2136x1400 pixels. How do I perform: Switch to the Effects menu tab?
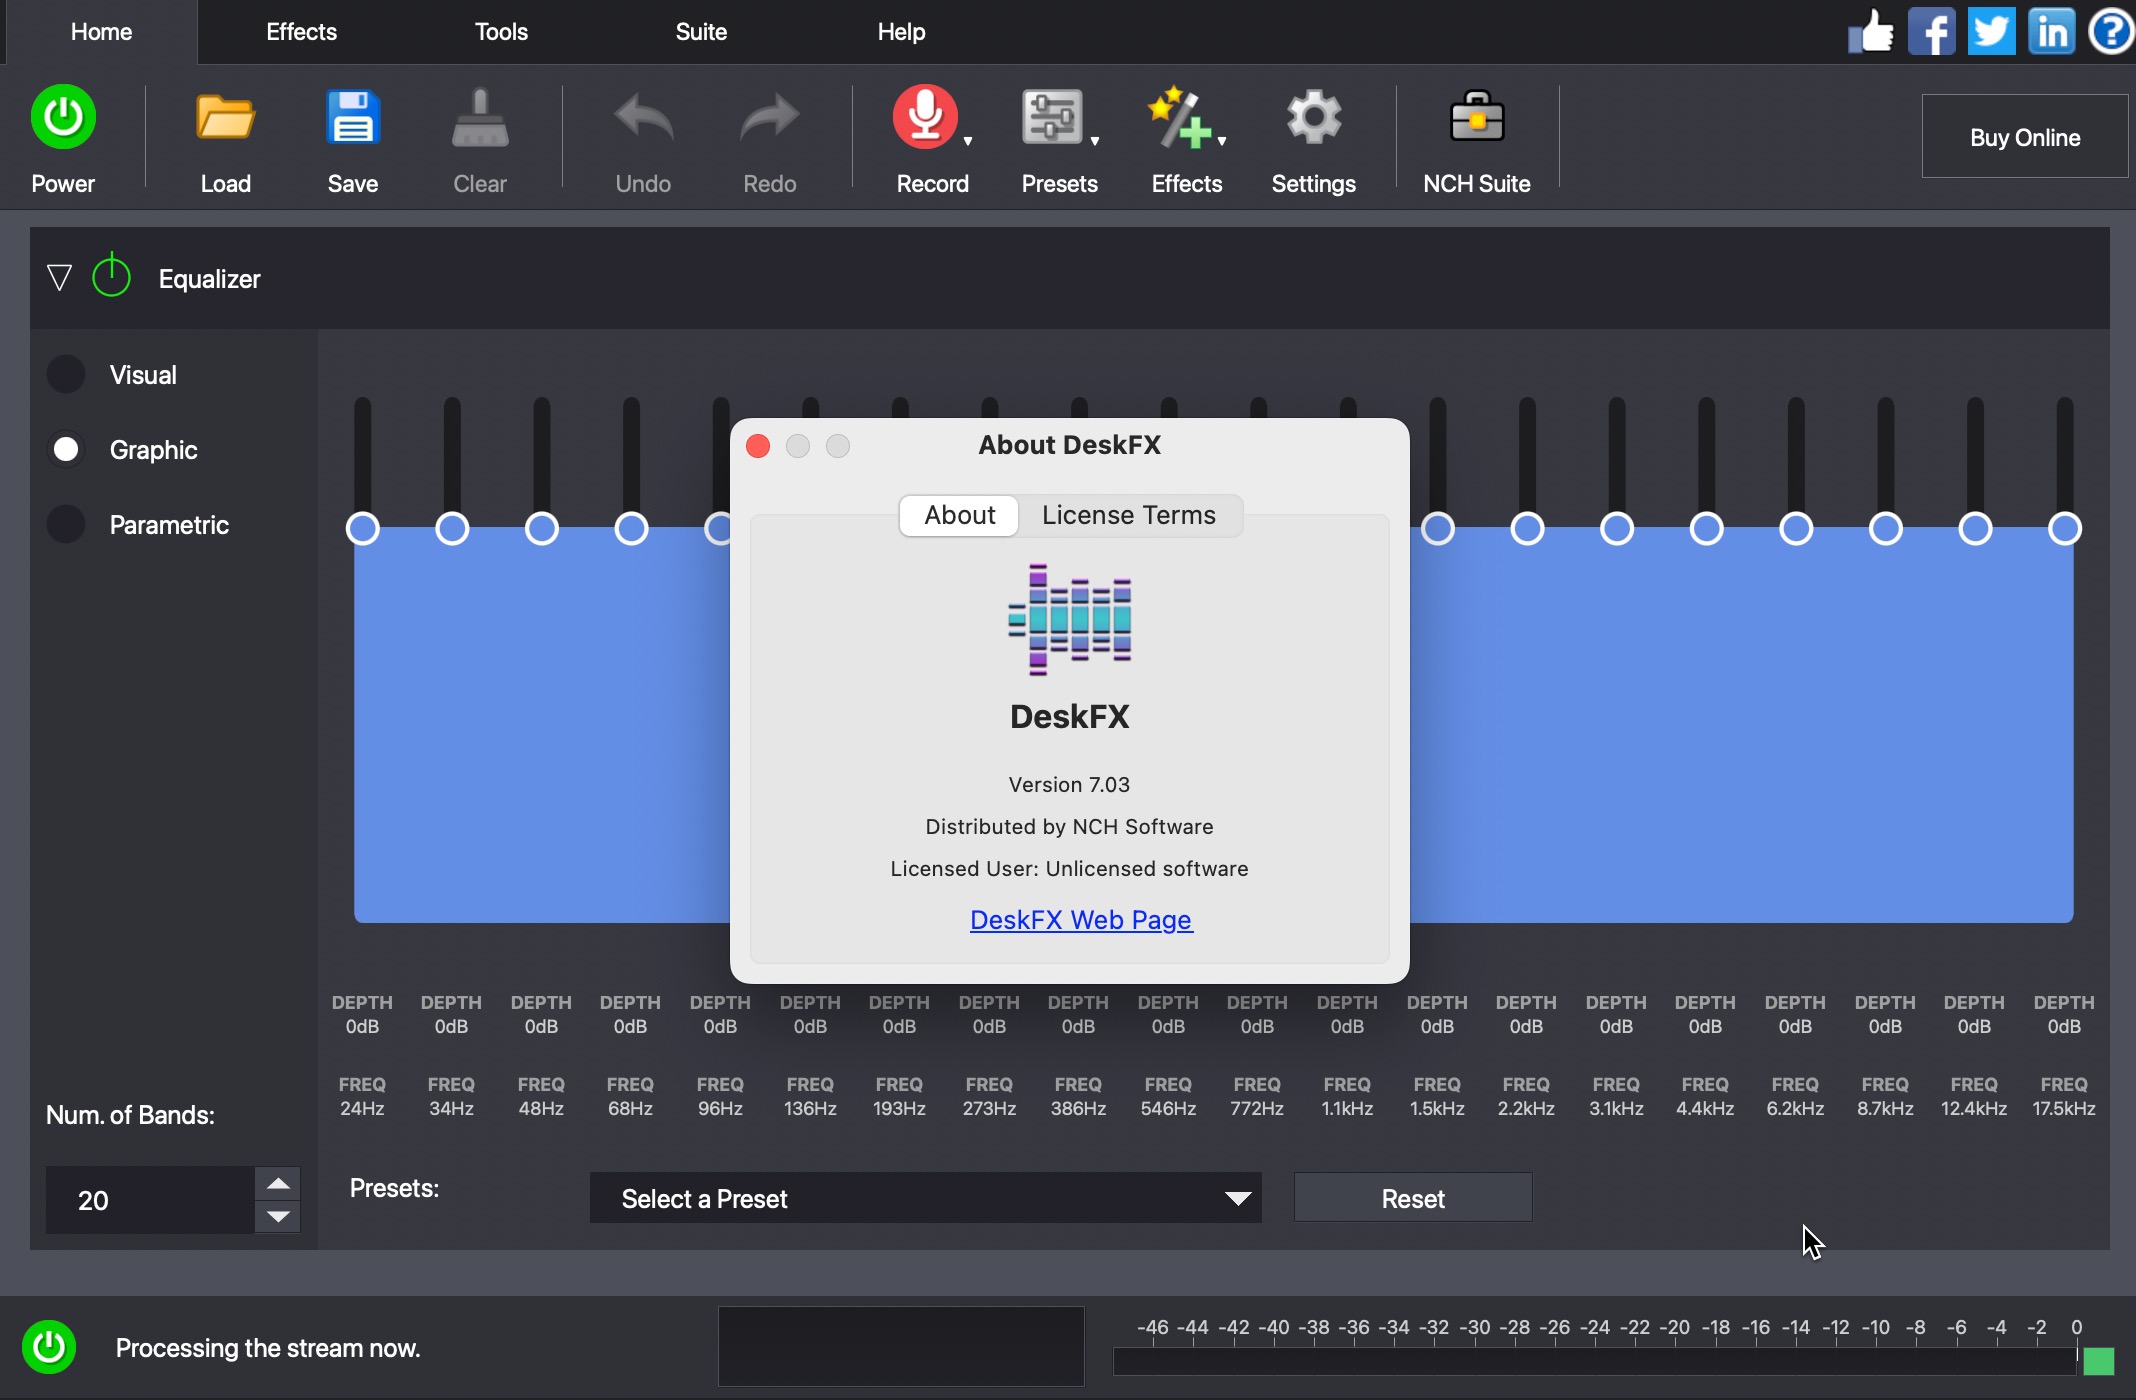point(301,32)
